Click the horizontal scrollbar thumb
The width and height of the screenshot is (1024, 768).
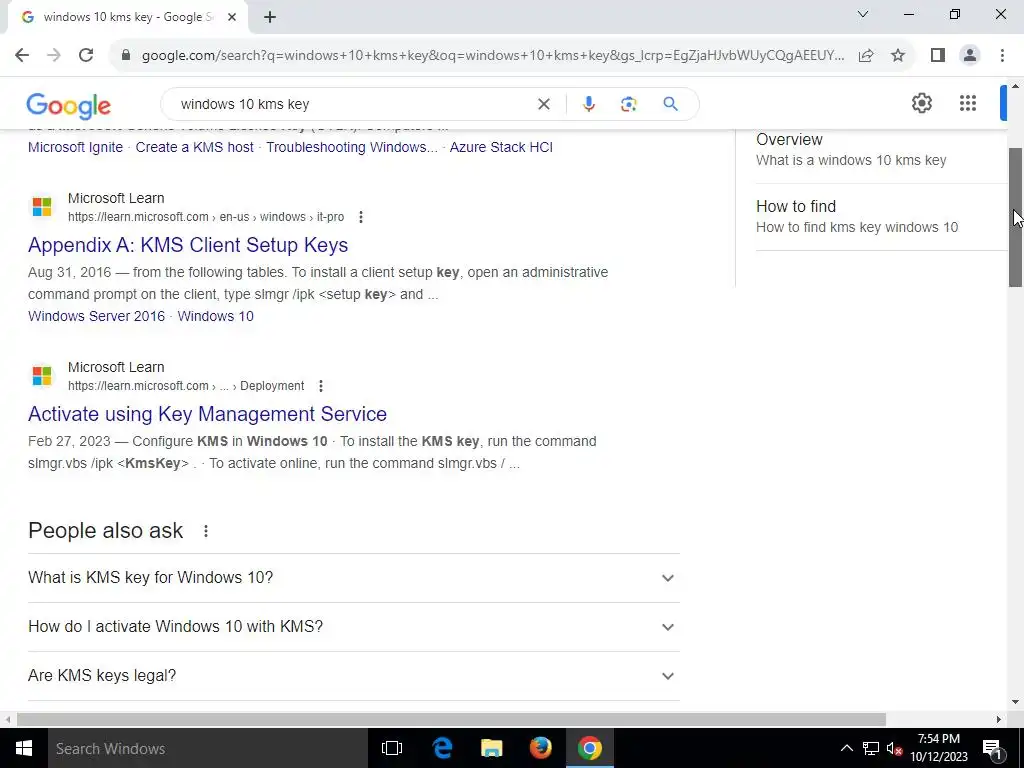click(x=451, y=719)
